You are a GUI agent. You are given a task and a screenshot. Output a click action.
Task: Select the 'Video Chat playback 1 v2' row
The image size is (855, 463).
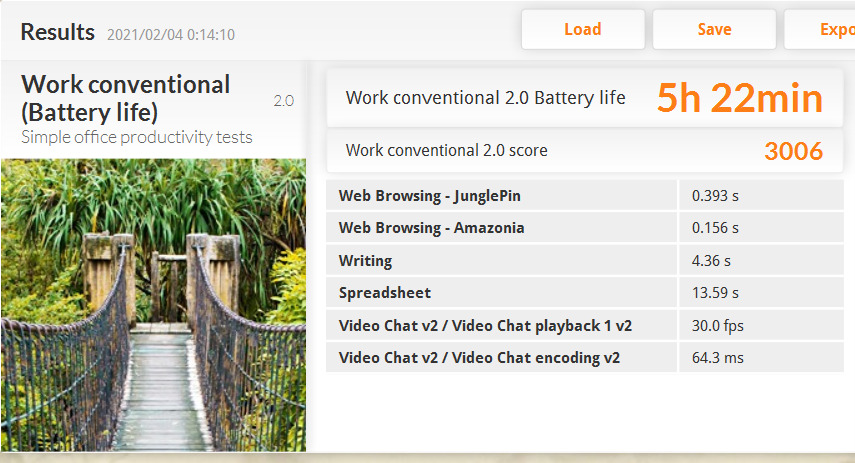pyautogui.click(x=585, y=325)
